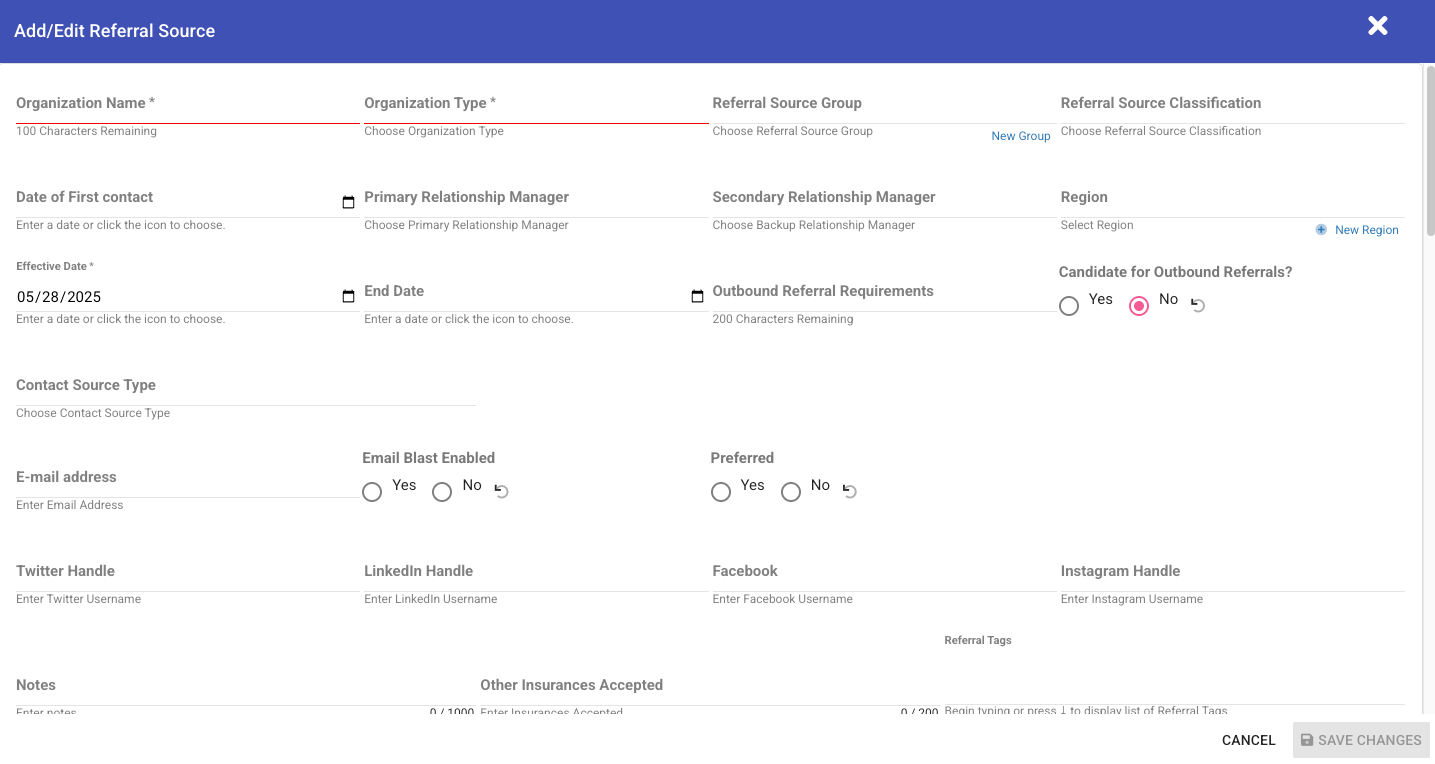Reset the Candidate for Outbound Referrals selection
The height and width of the screenshot is (764, 1435).
[x=1198, y=305]
